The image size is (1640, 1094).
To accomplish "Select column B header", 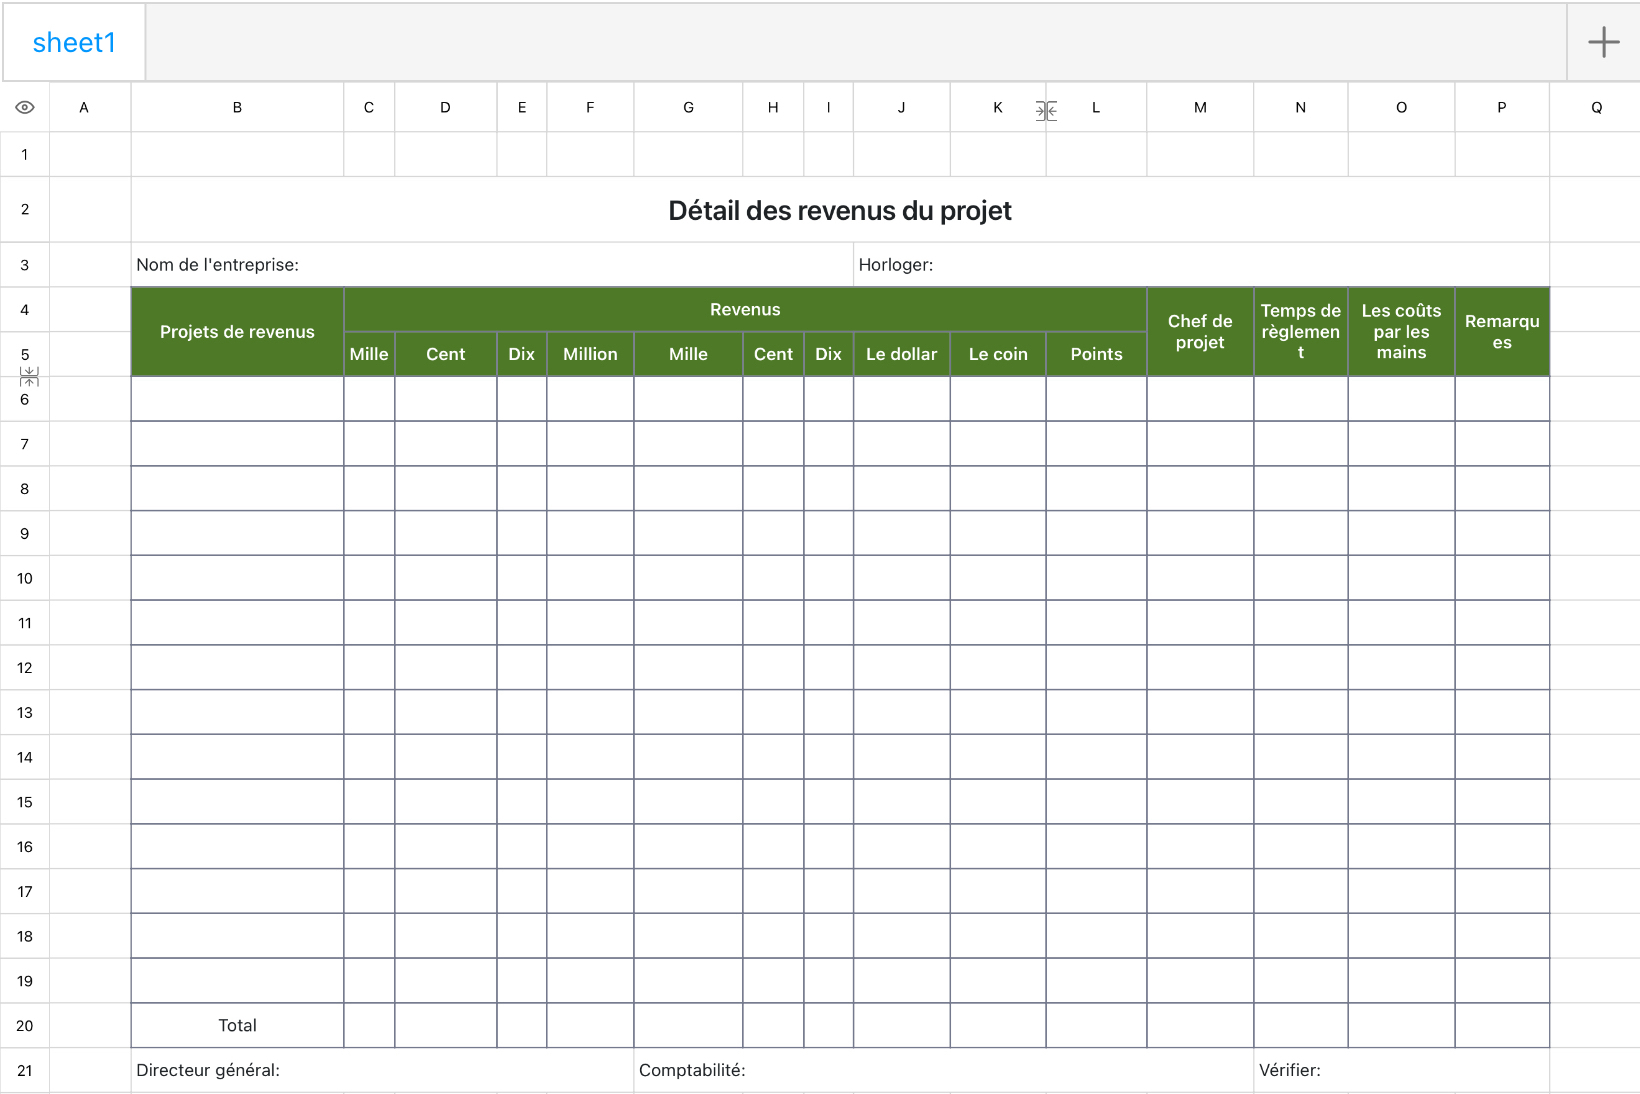I will (237, 107).
